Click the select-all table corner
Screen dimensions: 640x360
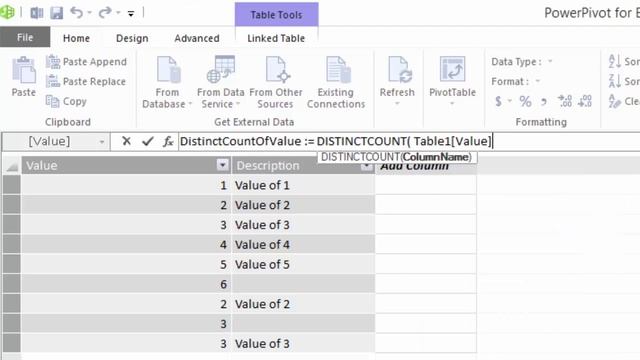click(x=12, y=165)
